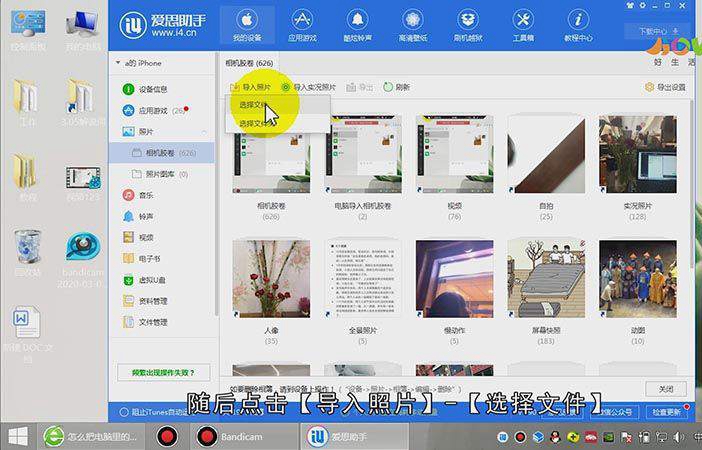
Task: Click the Bandicam taskbar button
Action: 244,437
